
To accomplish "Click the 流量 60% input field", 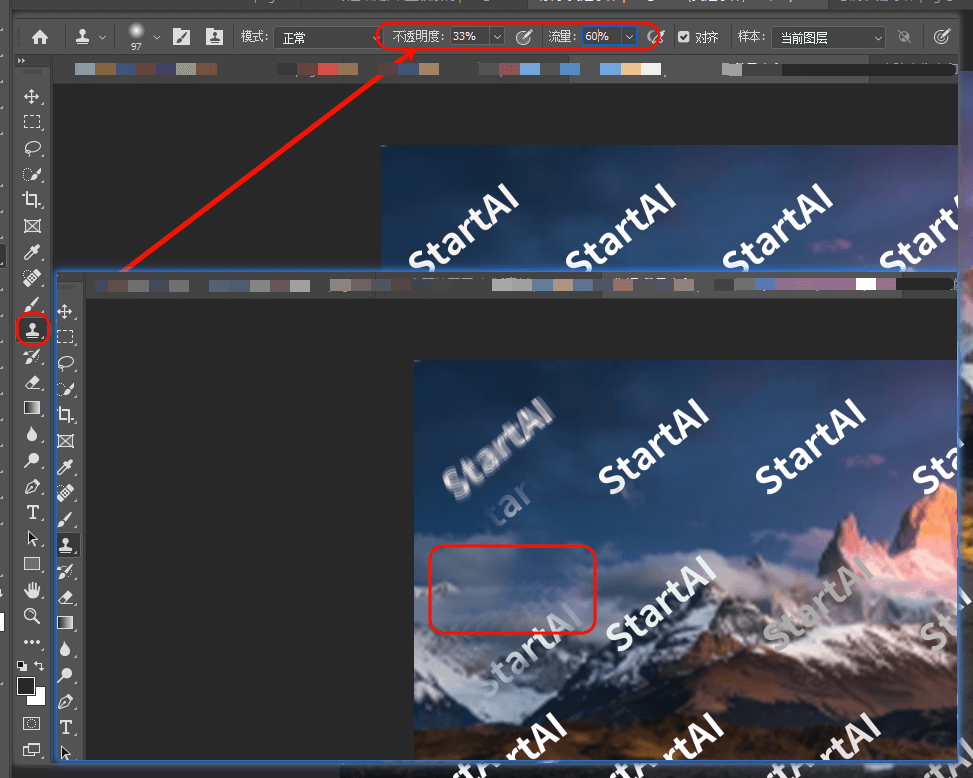I will pyautogui.click(x=601, y=36).
